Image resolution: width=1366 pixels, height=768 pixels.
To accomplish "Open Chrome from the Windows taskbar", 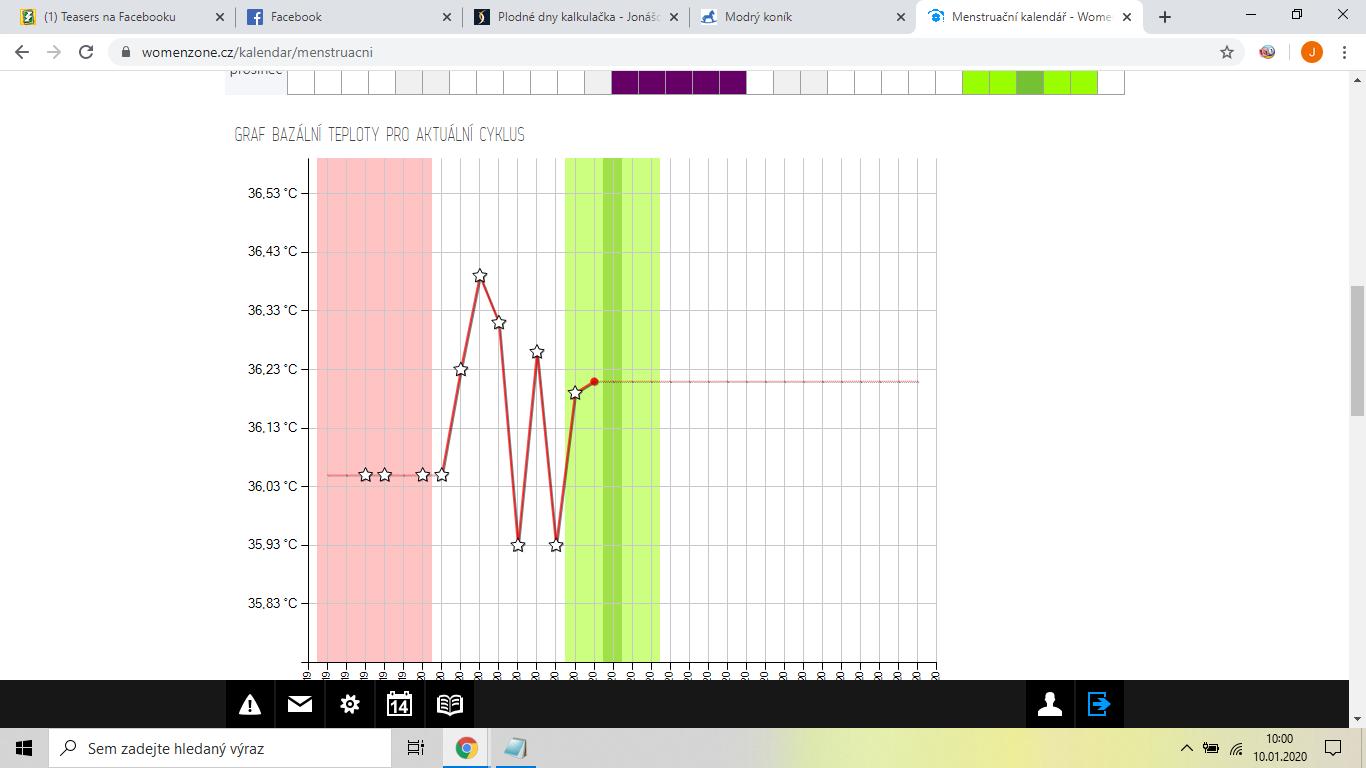I will (x=466, y=748).
